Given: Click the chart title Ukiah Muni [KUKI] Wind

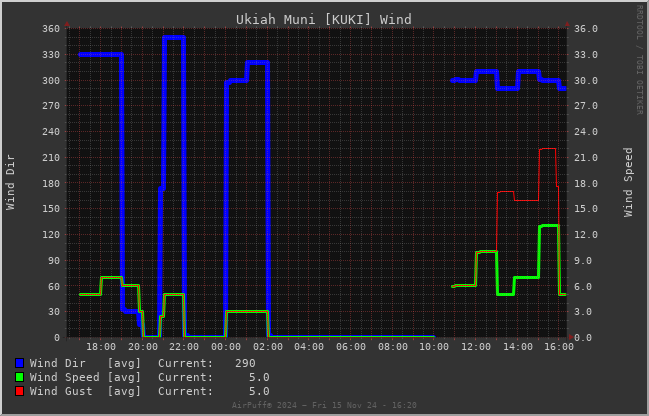Looking at the screenshot, I should click(x=324, y=19).
